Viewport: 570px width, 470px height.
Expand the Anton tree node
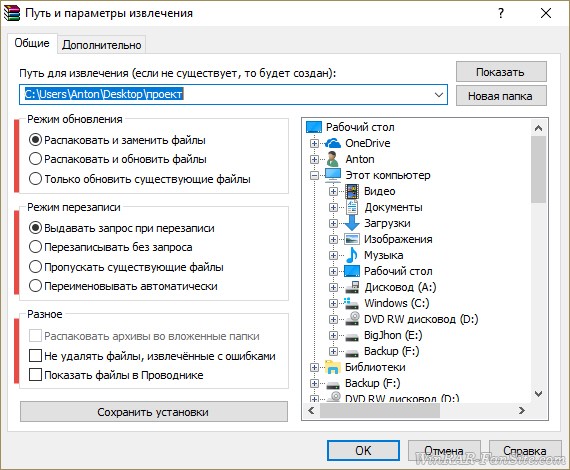pos(314,160)
